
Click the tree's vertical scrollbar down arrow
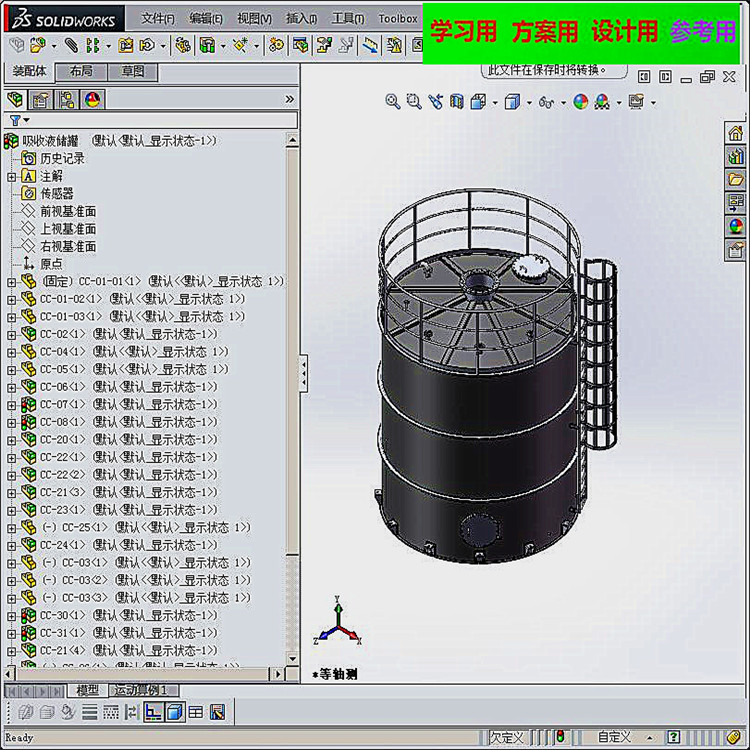pyautogui.click(x=292, y=659)
